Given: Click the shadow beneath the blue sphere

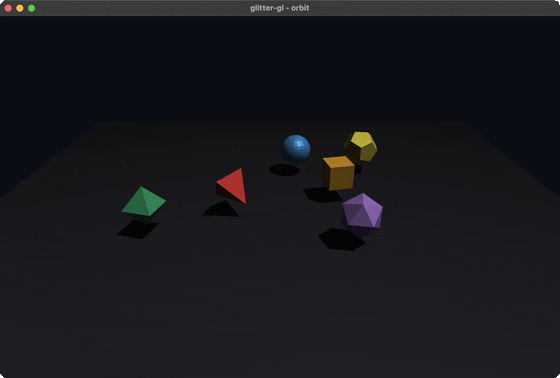Looking at the screenshot, I should (284, 170).
